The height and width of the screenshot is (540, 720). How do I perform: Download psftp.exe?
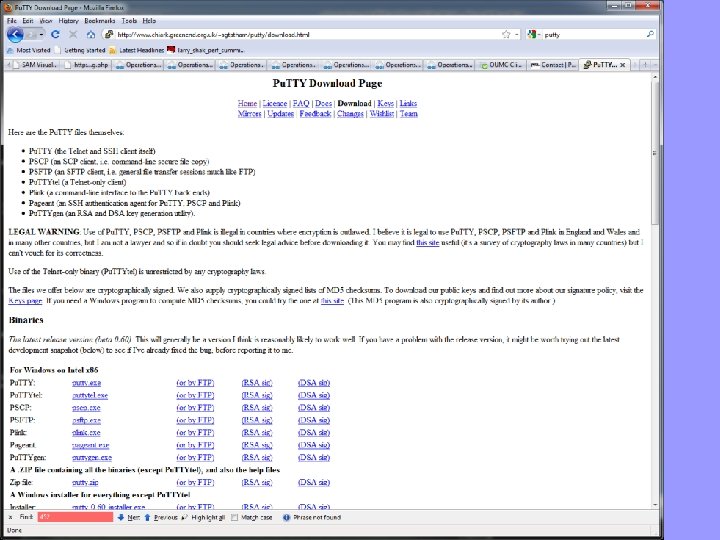click(86, 420)
